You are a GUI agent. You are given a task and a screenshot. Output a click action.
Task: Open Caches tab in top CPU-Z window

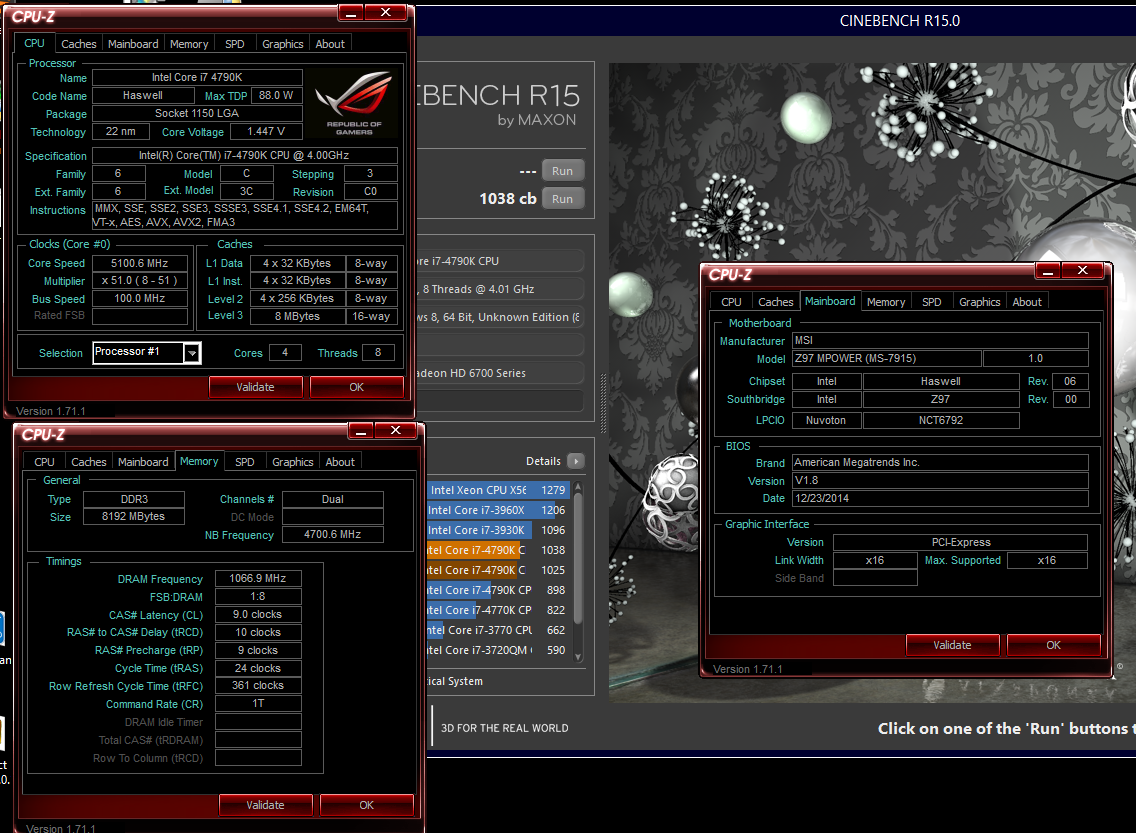pos(78,44)
